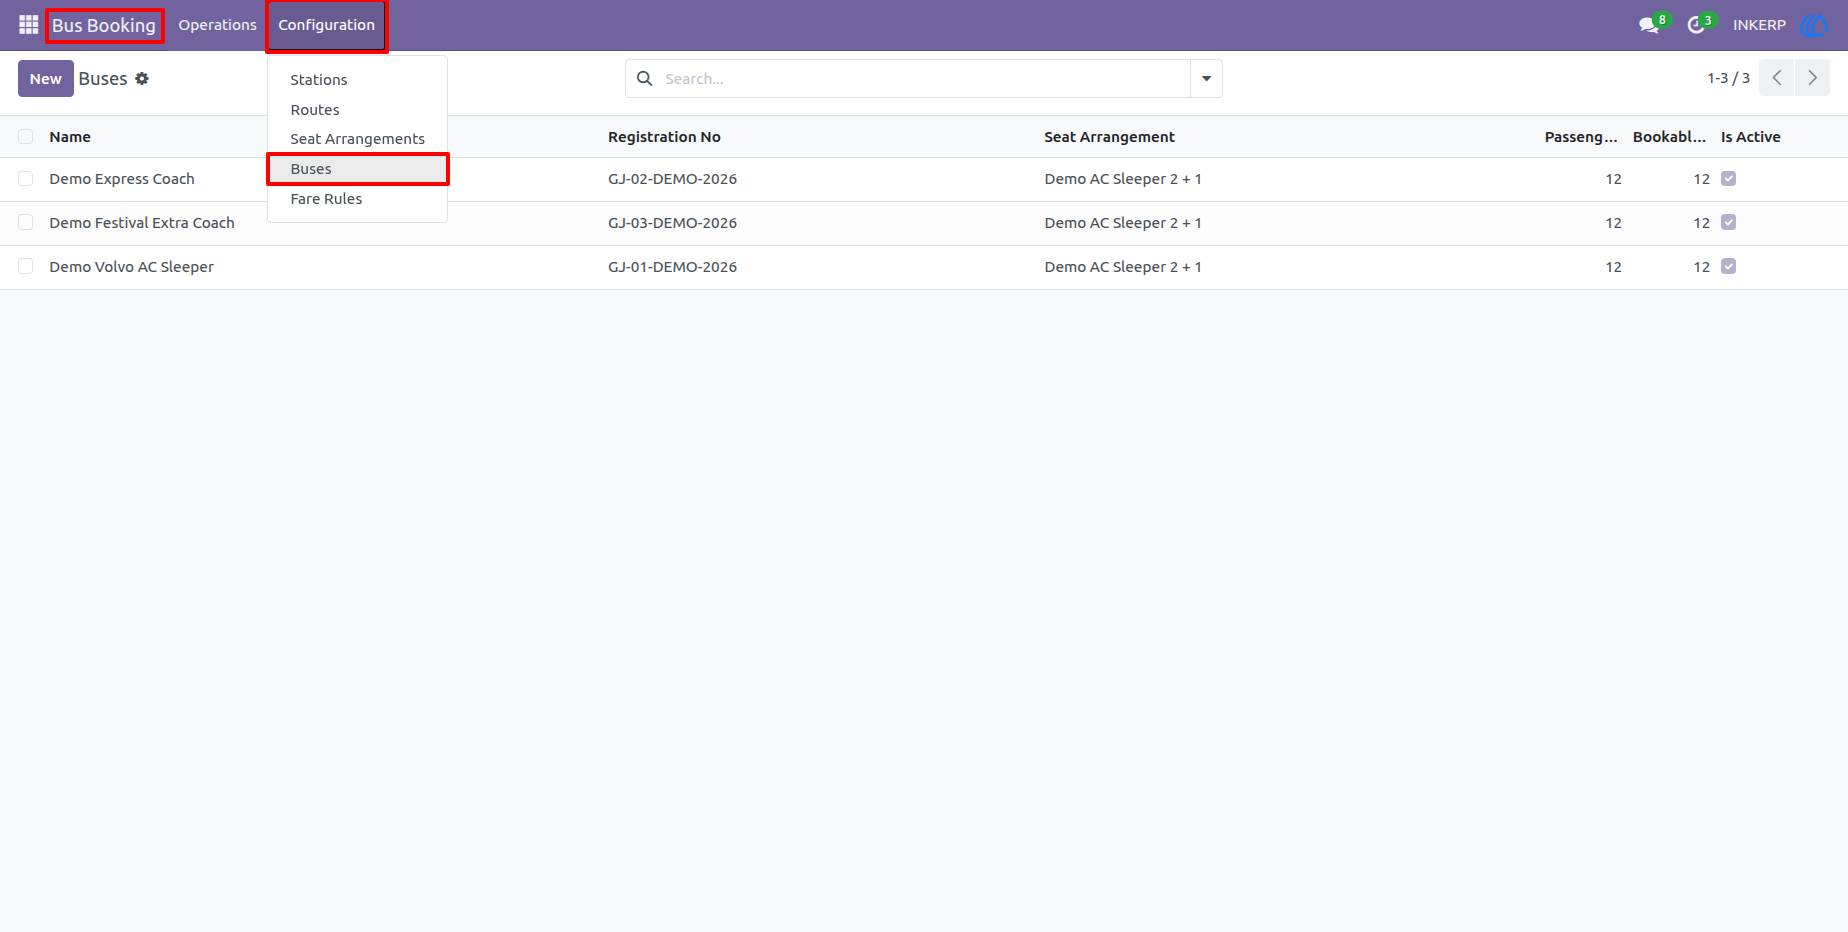The height and width of the screenshot is (932, 1848).
Task: Expand the search filter options dropdown
Action: [1206, 79]
